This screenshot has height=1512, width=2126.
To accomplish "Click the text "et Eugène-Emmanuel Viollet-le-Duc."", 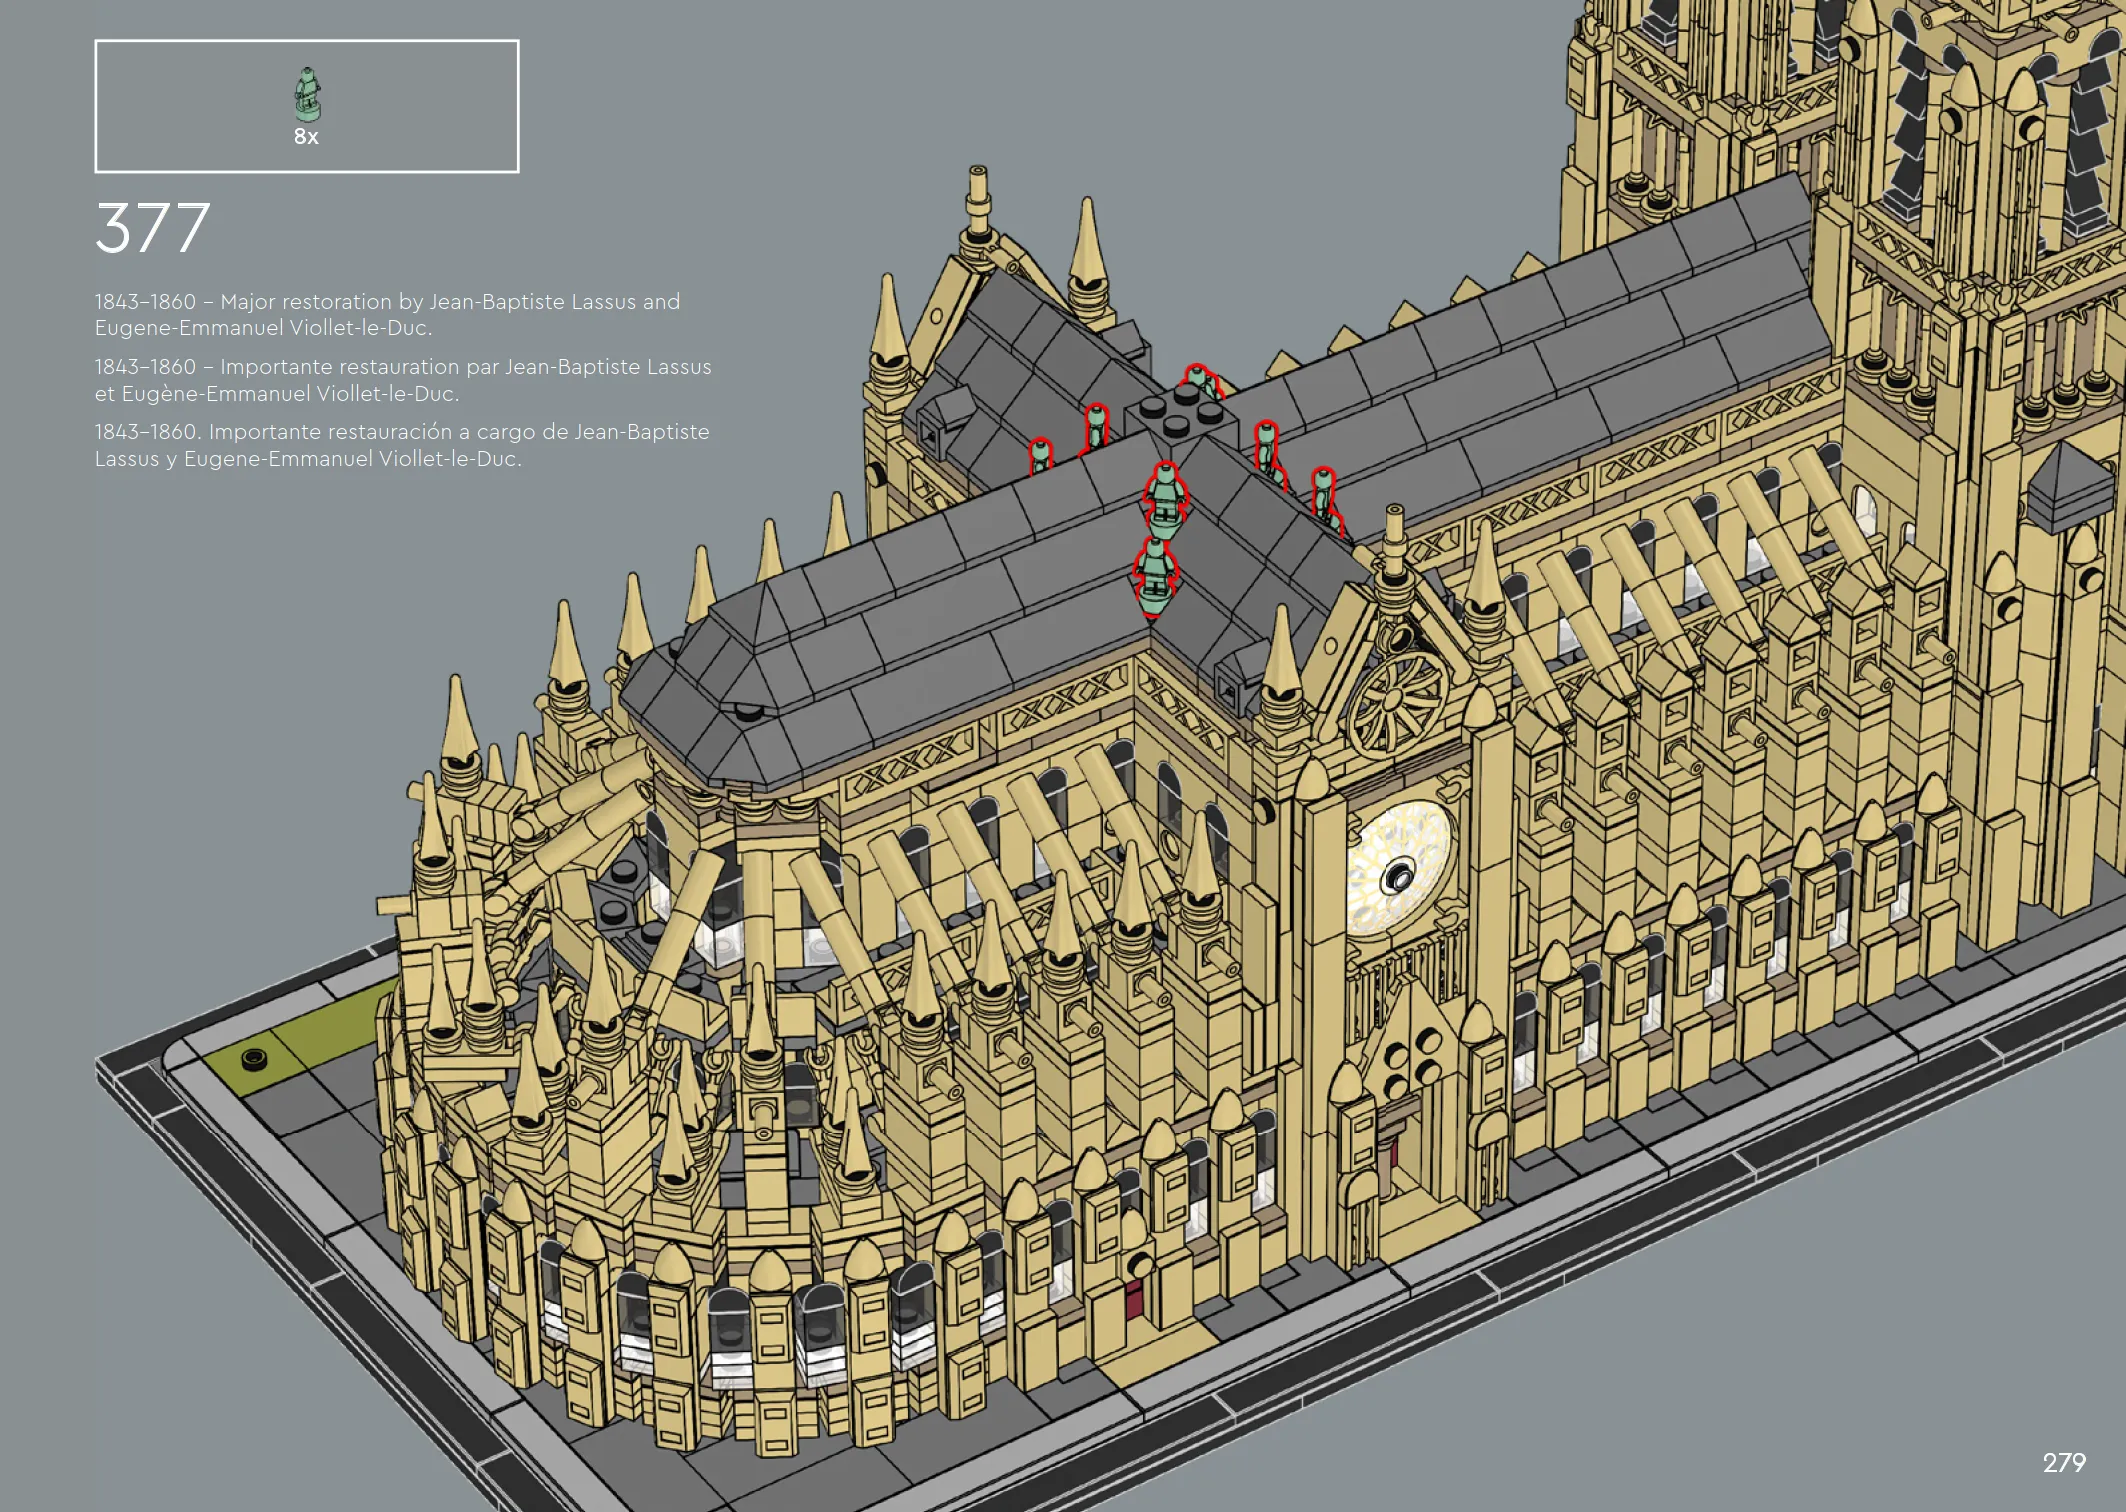I will (277, 394).
